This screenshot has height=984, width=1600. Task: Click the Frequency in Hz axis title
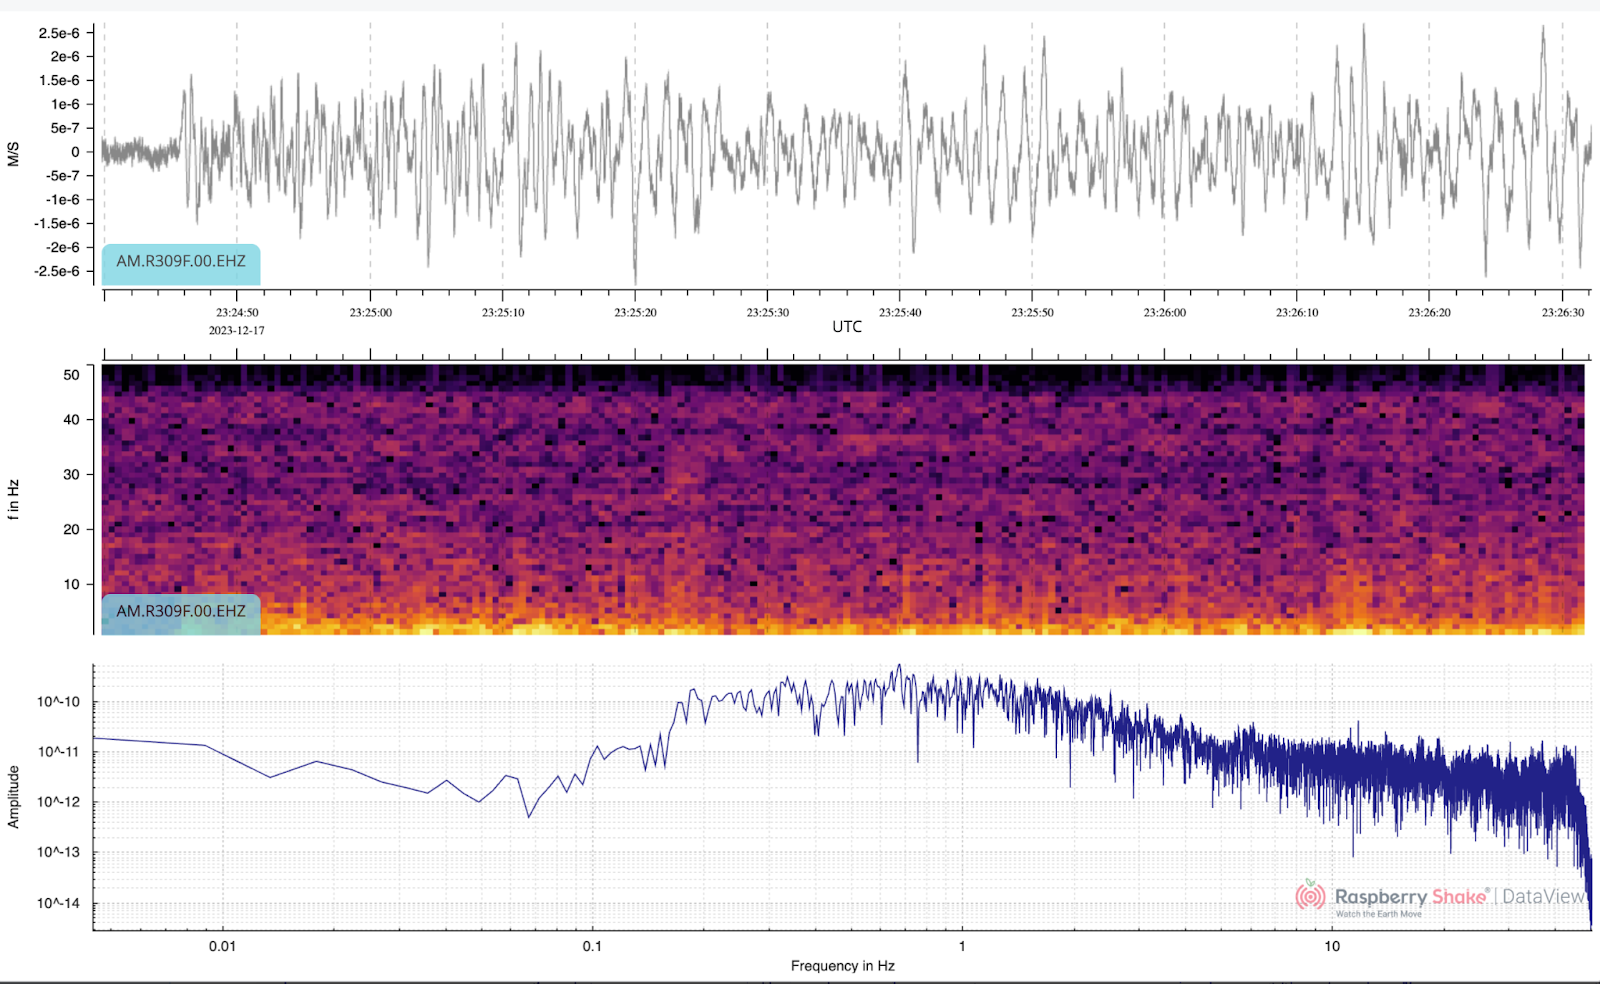click(x=842, y=966)
